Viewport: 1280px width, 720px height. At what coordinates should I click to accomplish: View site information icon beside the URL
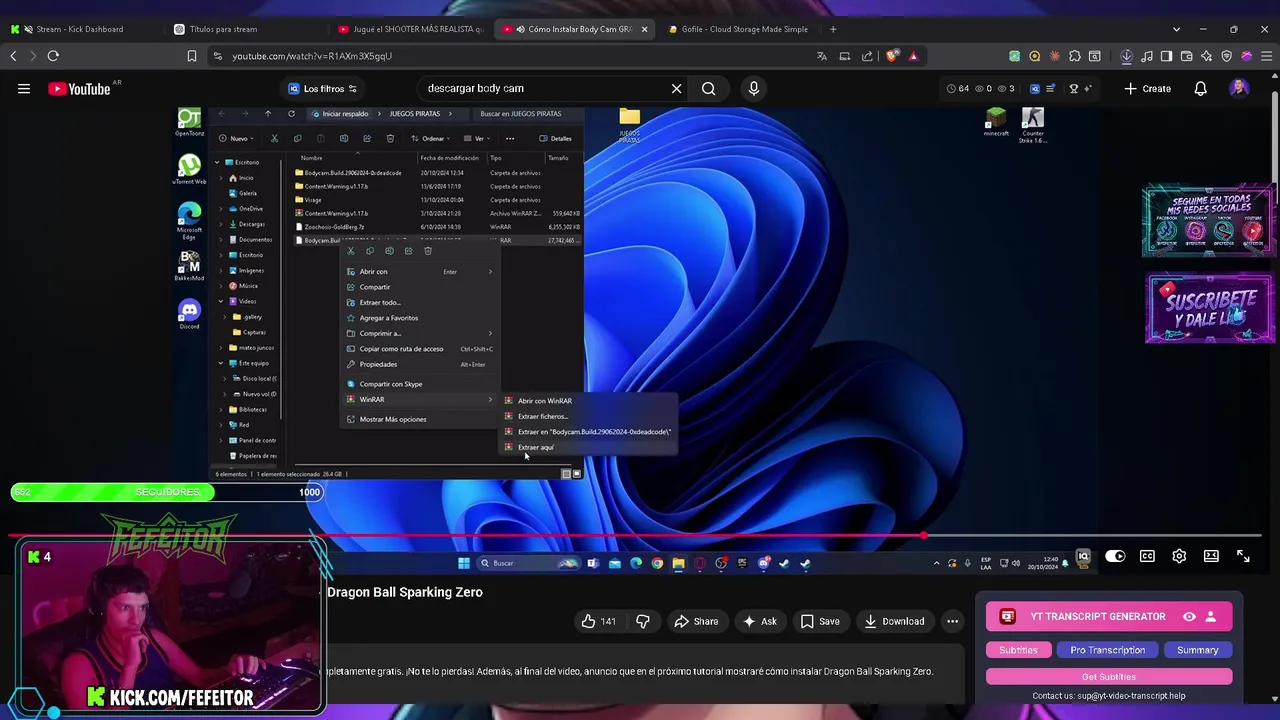(x=218, y=56)
